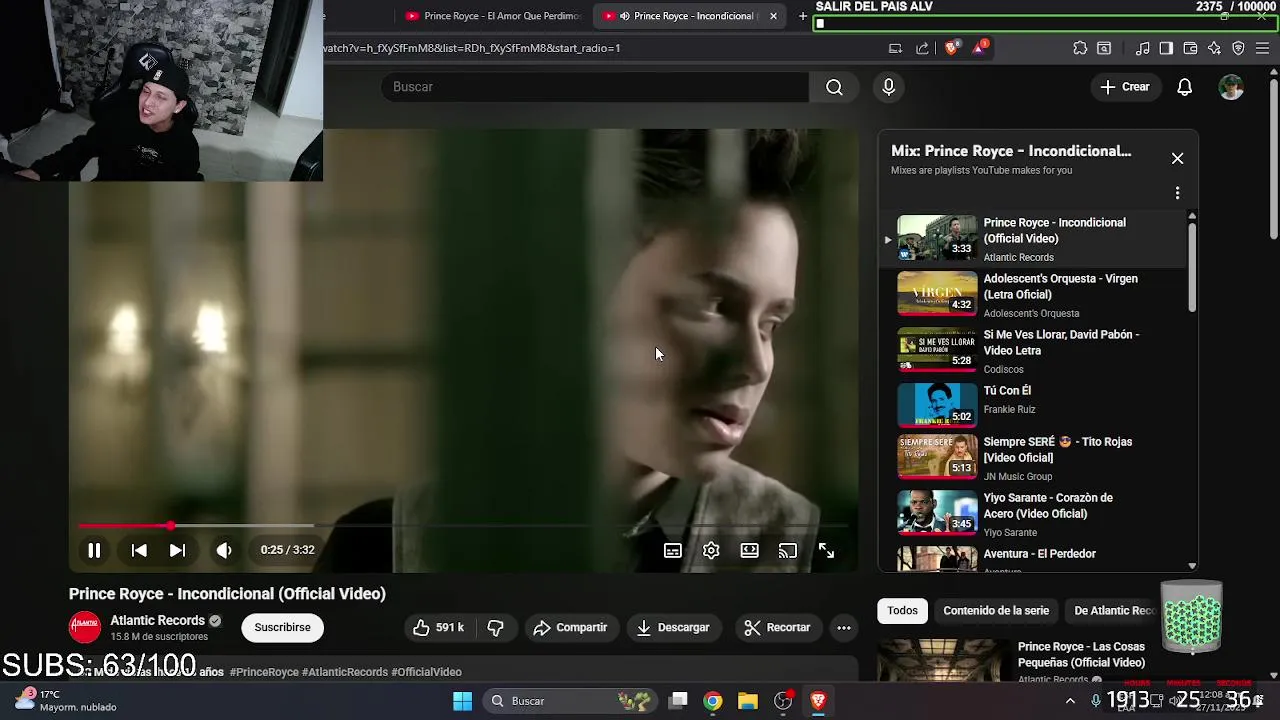Play Yiyo Sarante - Corazón de Acero

[1033, 514]
